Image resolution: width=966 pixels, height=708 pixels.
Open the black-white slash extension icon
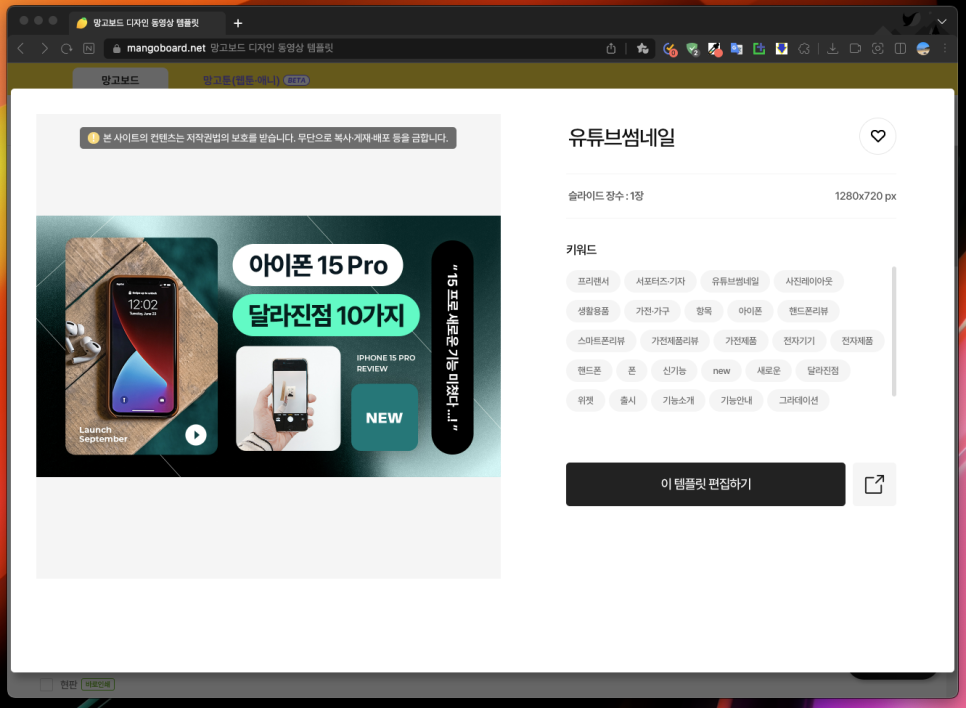pos(715,49)
